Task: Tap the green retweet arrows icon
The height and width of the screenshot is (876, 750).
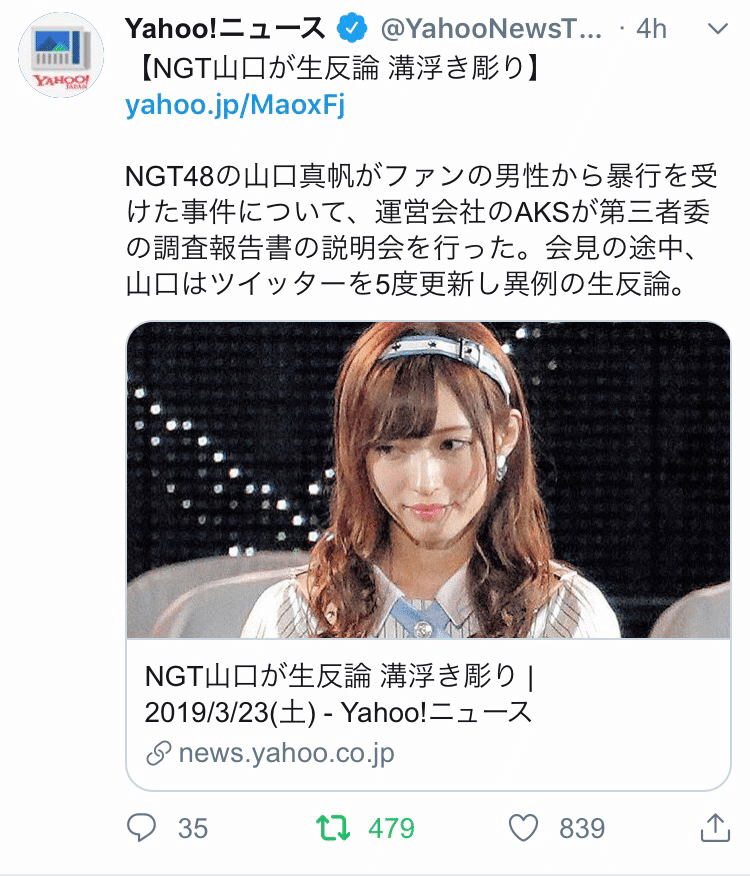Action: (333, 828)
